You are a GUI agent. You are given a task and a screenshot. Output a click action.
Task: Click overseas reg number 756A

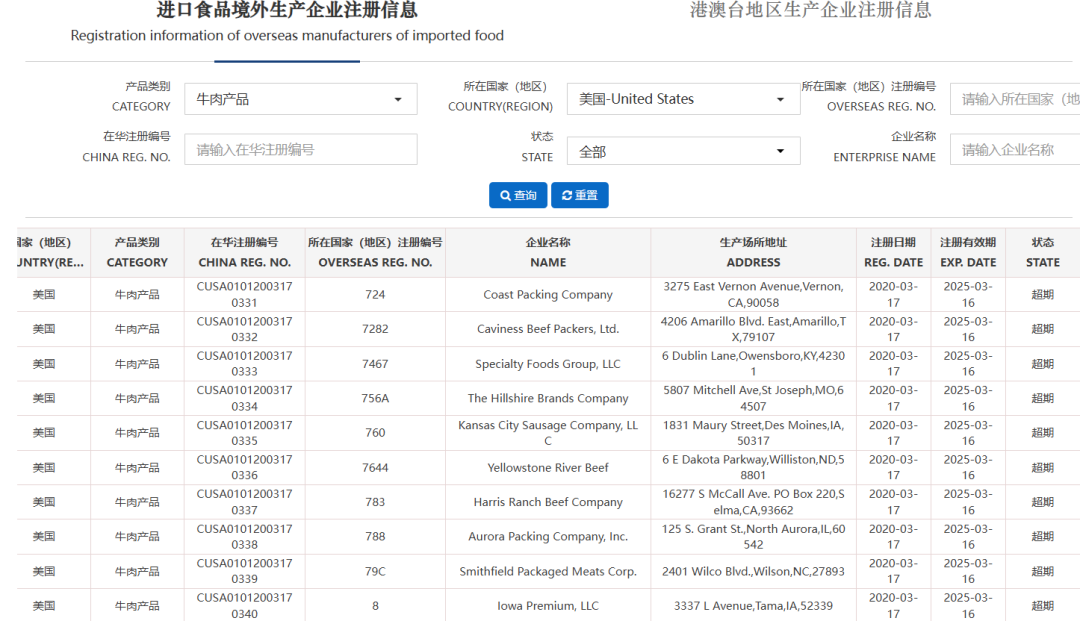coord(375,399)
